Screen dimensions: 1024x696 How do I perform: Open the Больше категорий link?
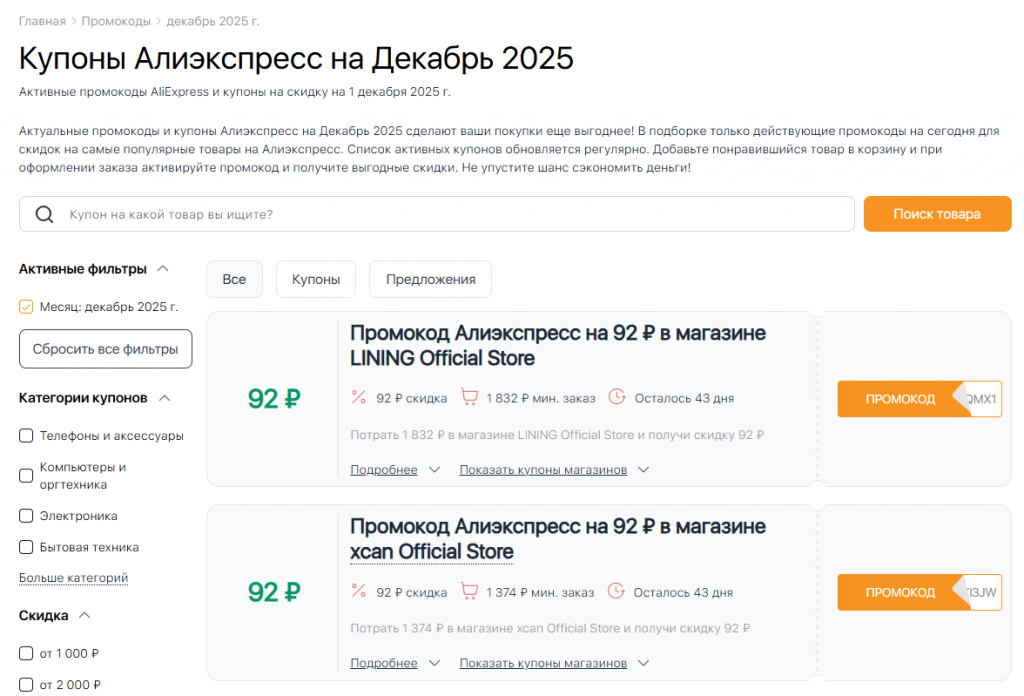[x=73, y=578]
